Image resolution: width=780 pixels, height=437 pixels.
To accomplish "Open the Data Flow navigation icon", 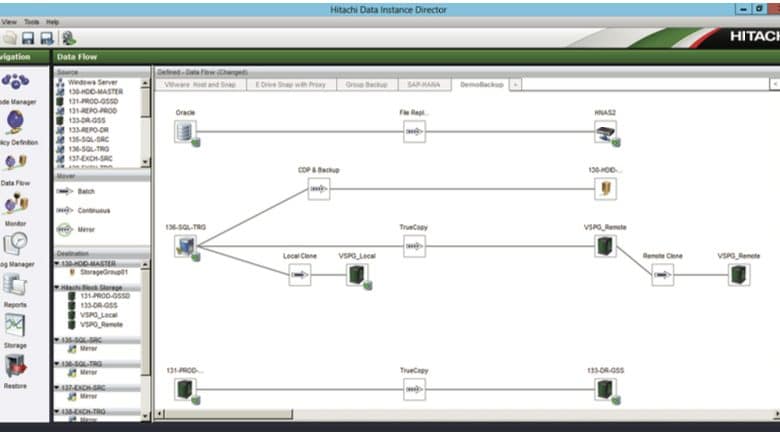I will coord(15,163).
